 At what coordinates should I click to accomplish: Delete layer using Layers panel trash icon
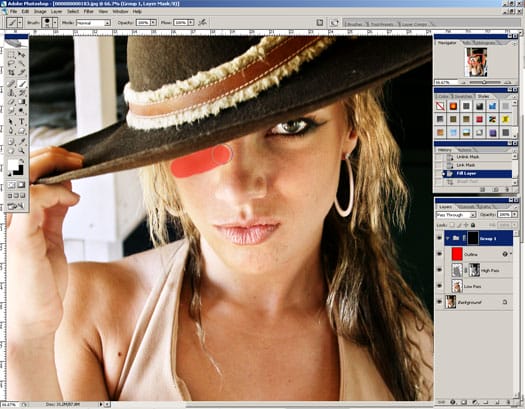[x=509, y=402]
